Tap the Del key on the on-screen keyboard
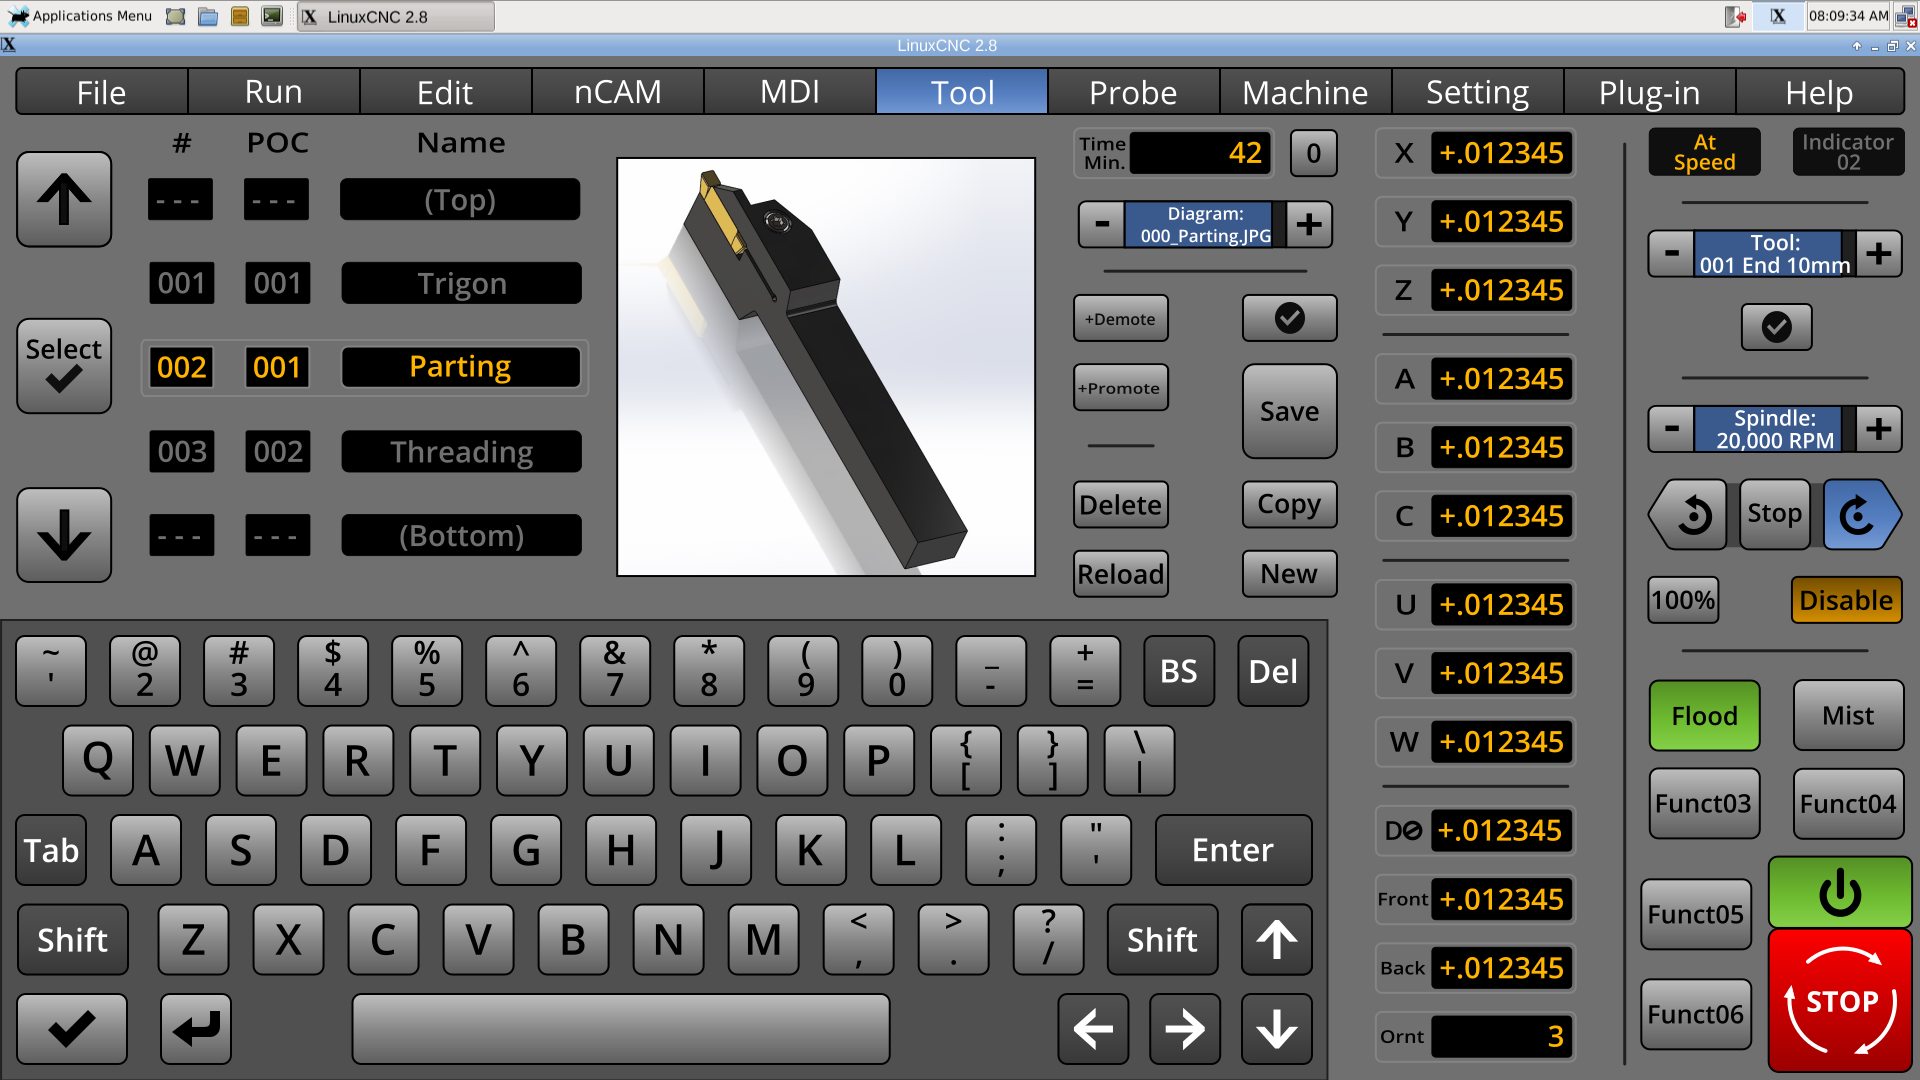This screenshot has width=1920, height=1080. [x=1273, y=671]
